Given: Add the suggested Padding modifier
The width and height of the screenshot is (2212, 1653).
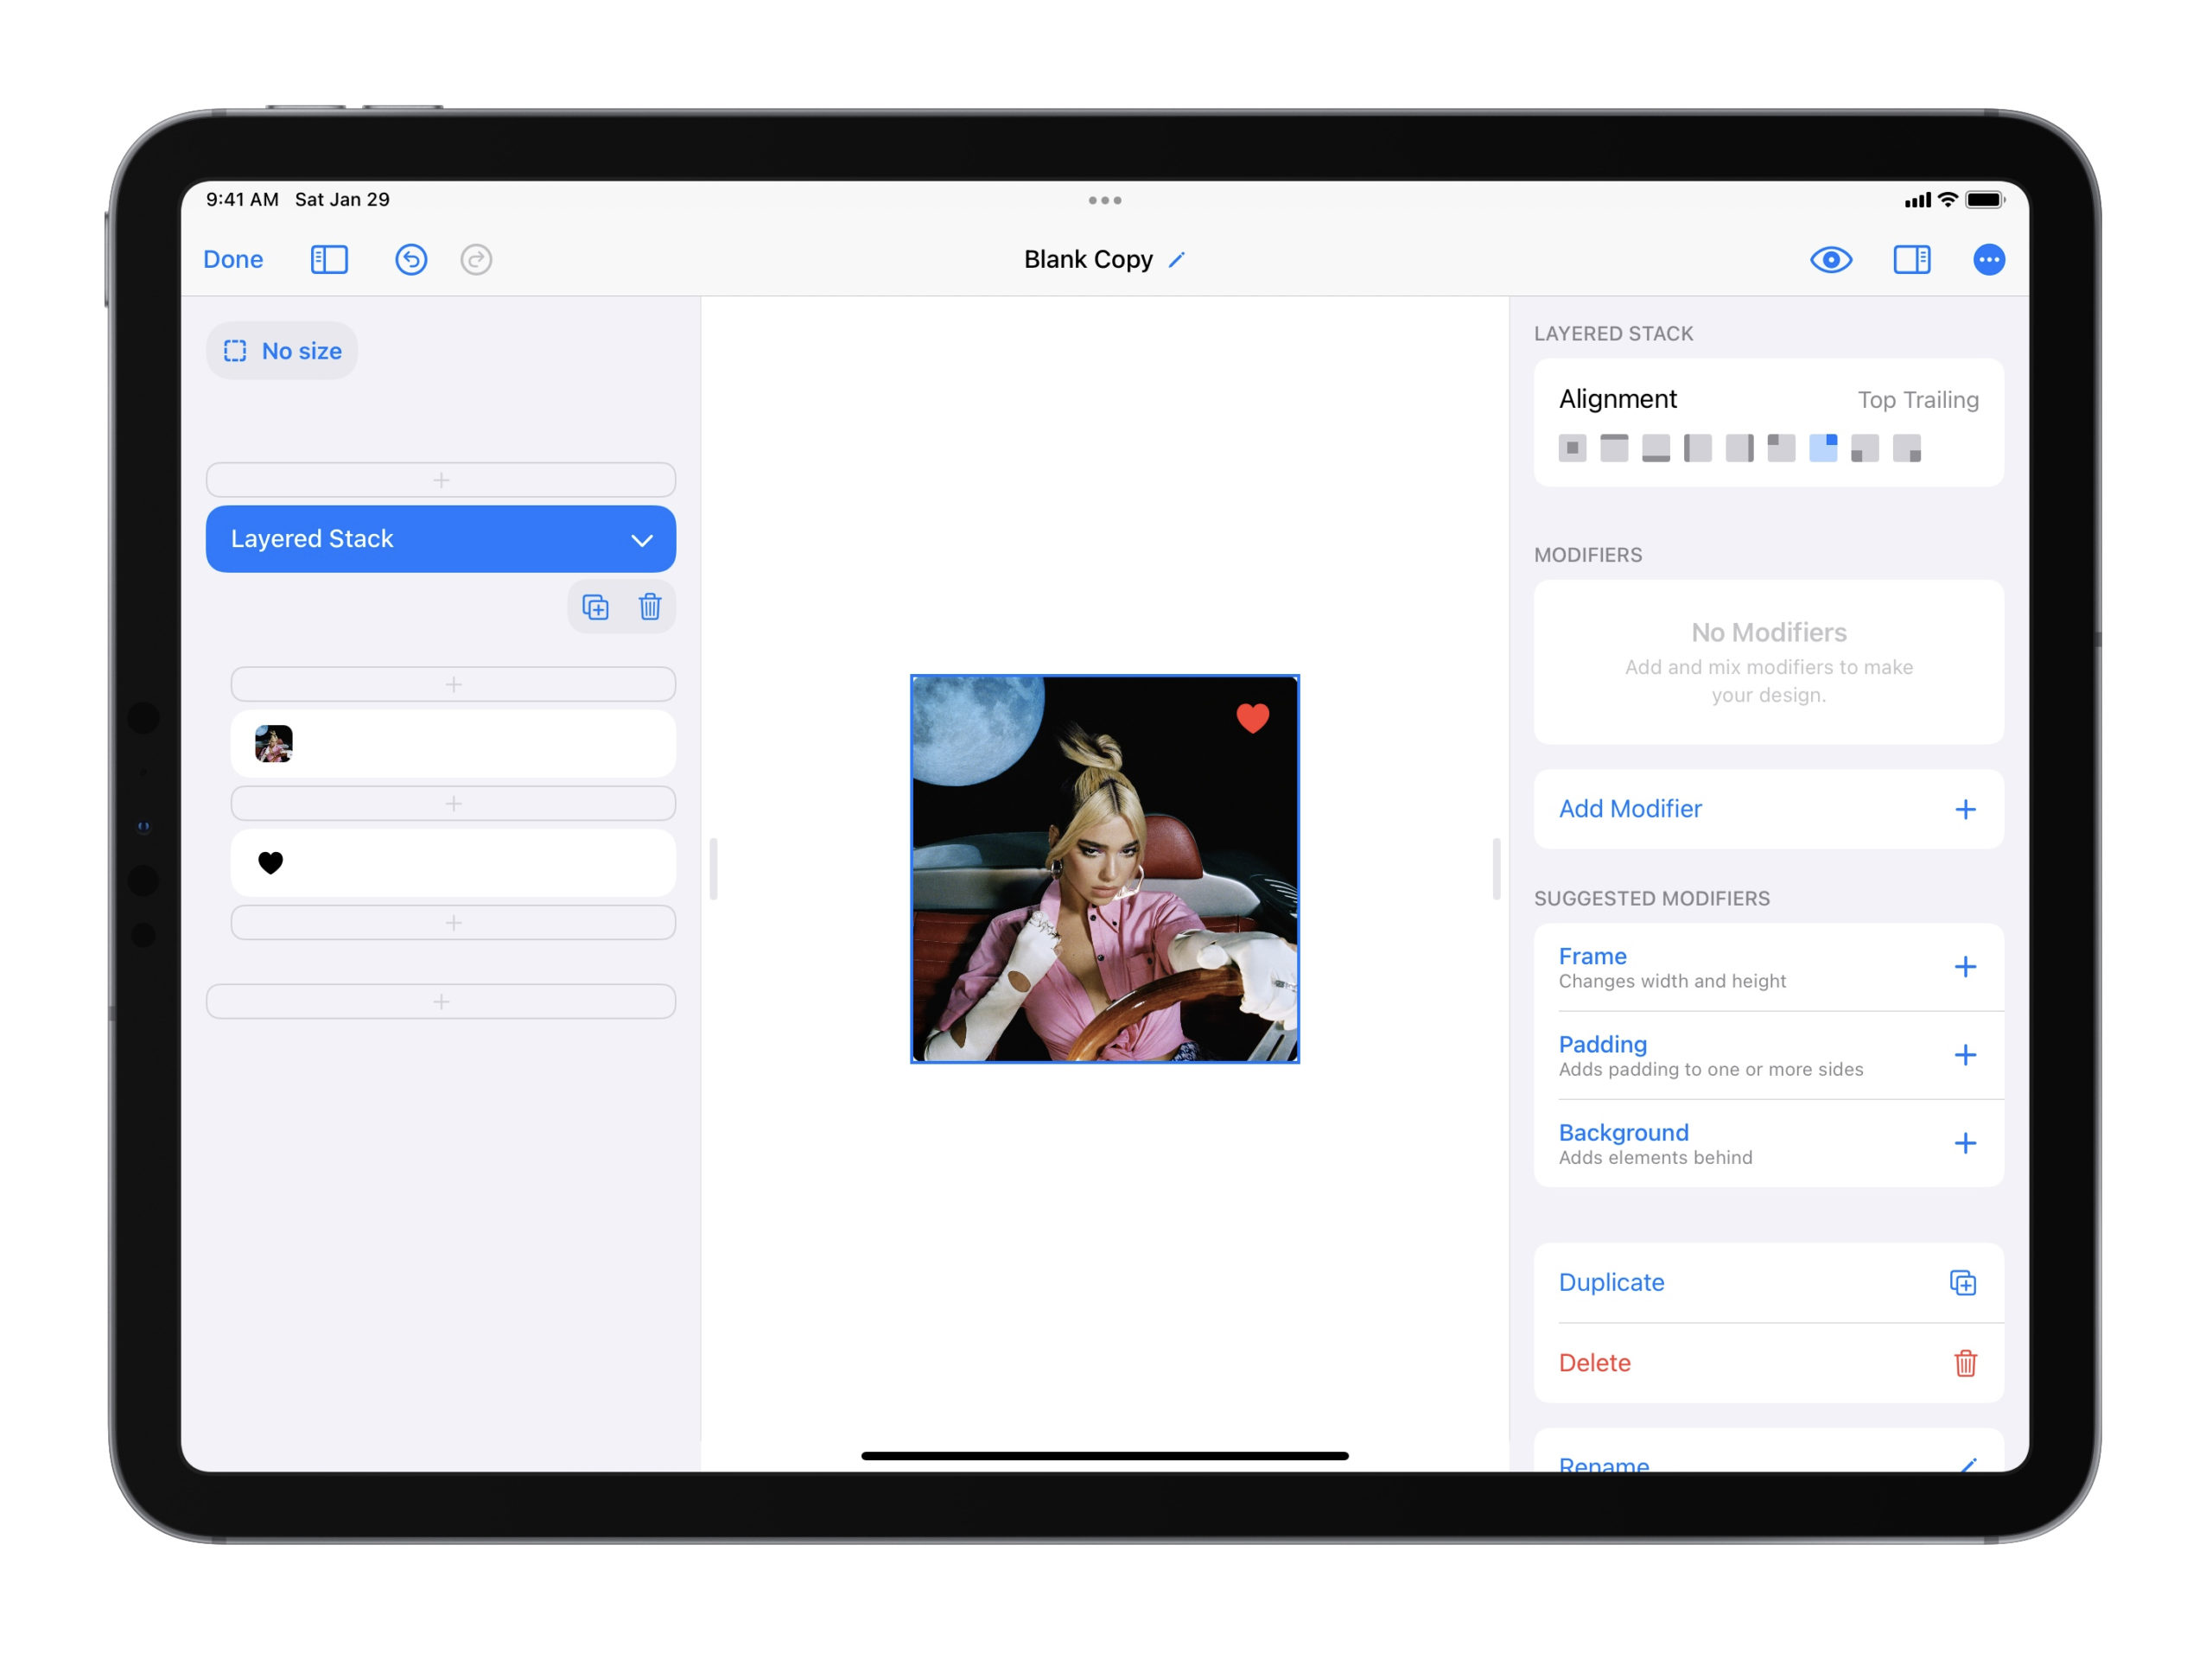Looking at the screenshot, I should (1964, 1055).
